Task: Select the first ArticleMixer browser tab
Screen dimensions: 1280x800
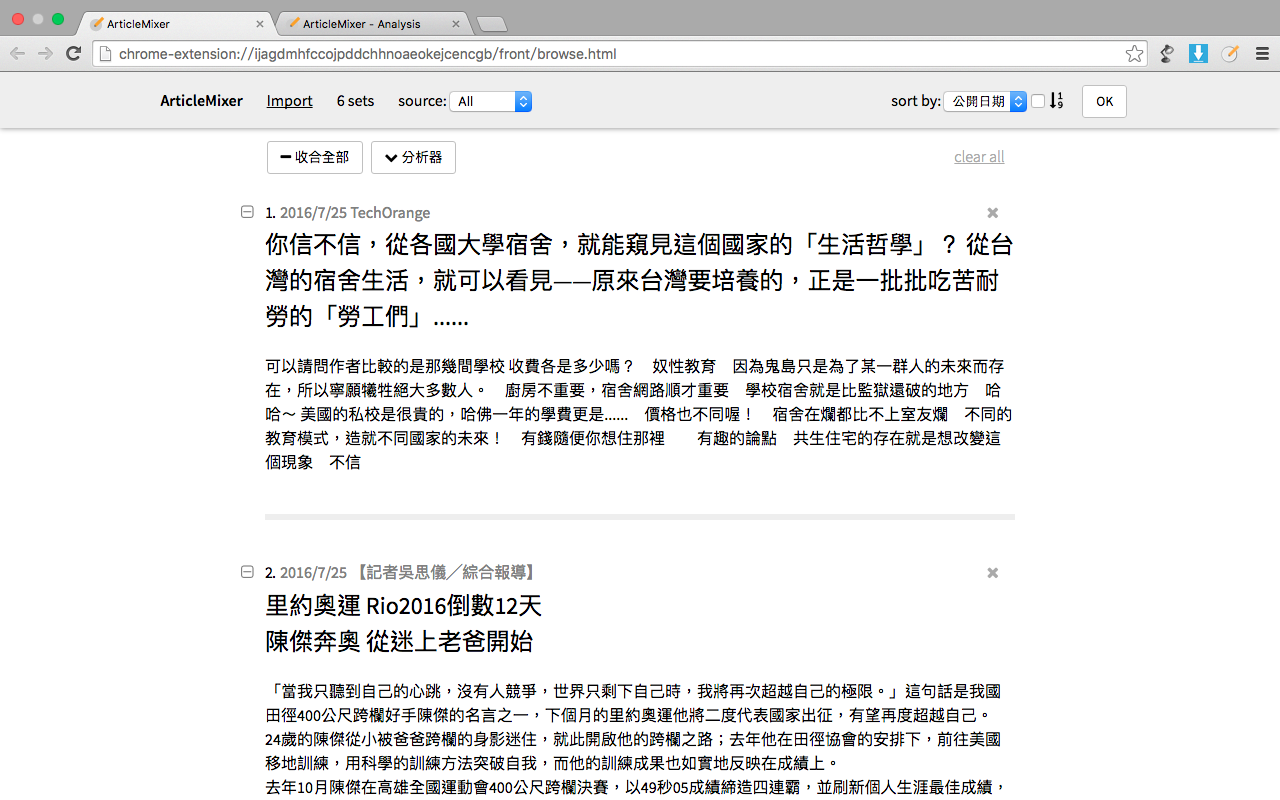Action: (176, 24)
